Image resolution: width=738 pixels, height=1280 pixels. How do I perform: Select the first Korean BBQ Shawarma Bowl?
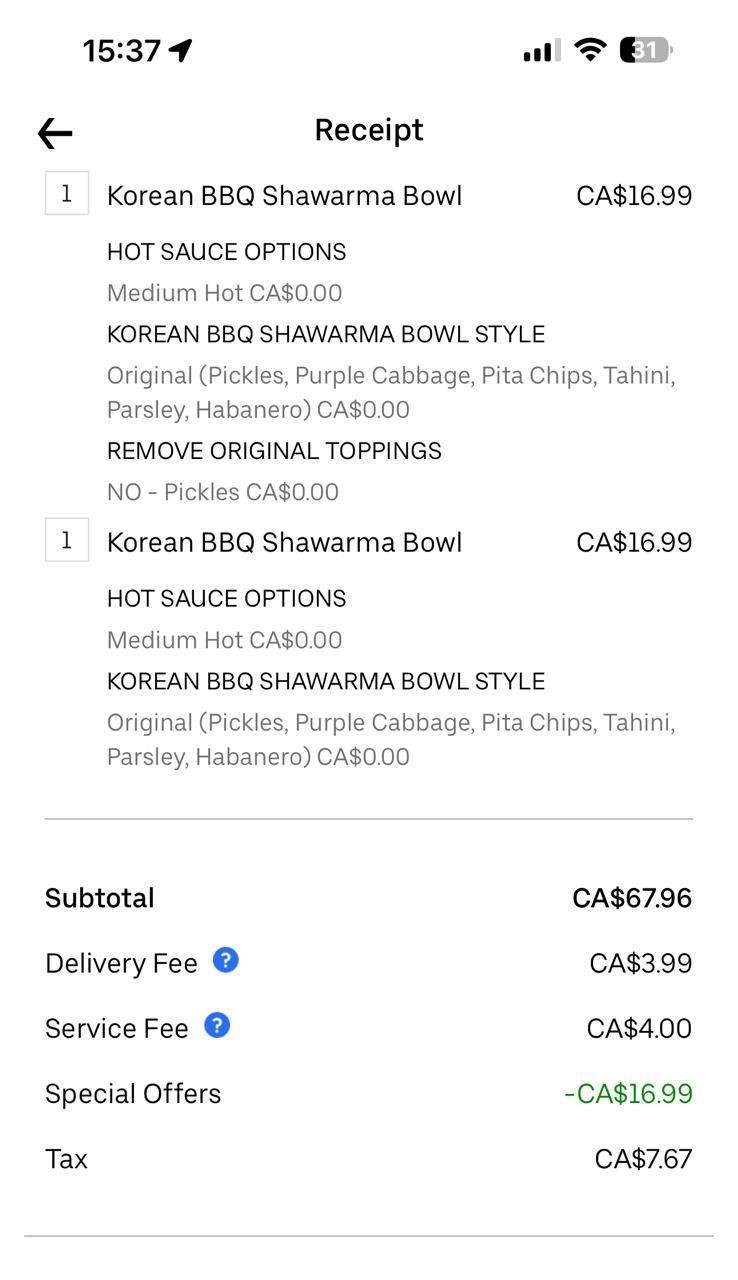[284, 195]
